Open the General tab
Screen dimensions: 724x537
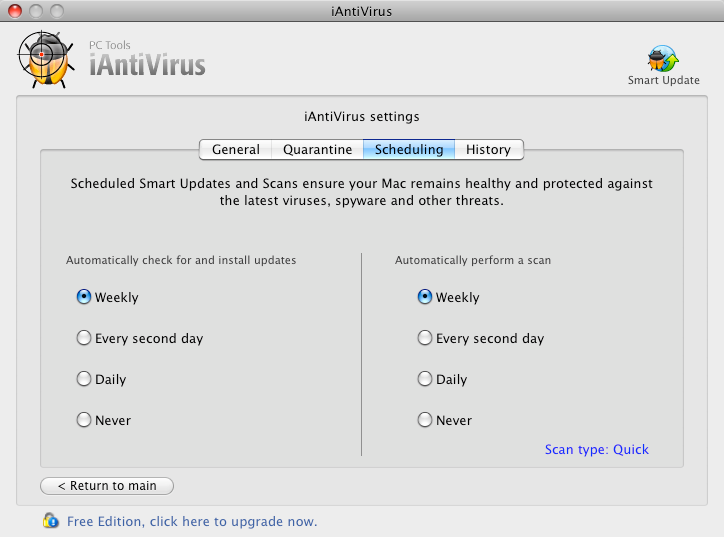pyautogui.click(x=236, y=149)
